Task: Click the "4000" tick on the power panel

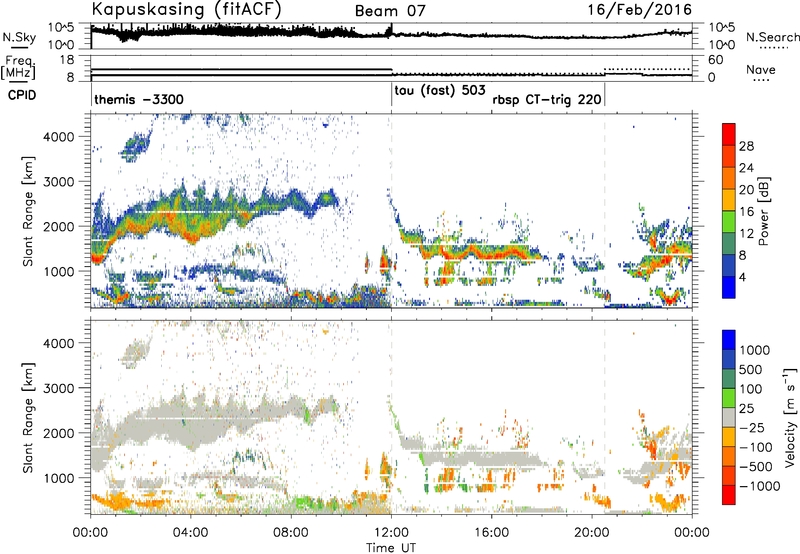Action: (59, 137)
